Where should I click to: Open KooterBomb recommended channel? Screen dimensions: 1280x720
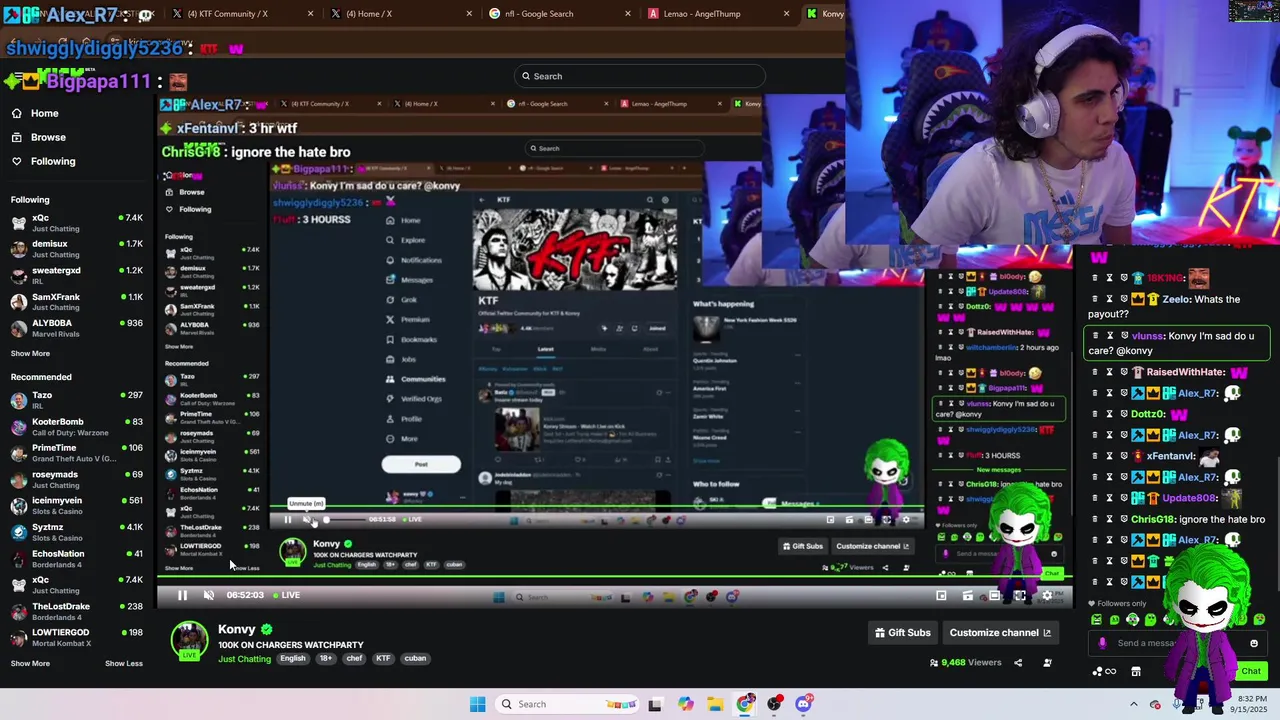tap(77, 427)
